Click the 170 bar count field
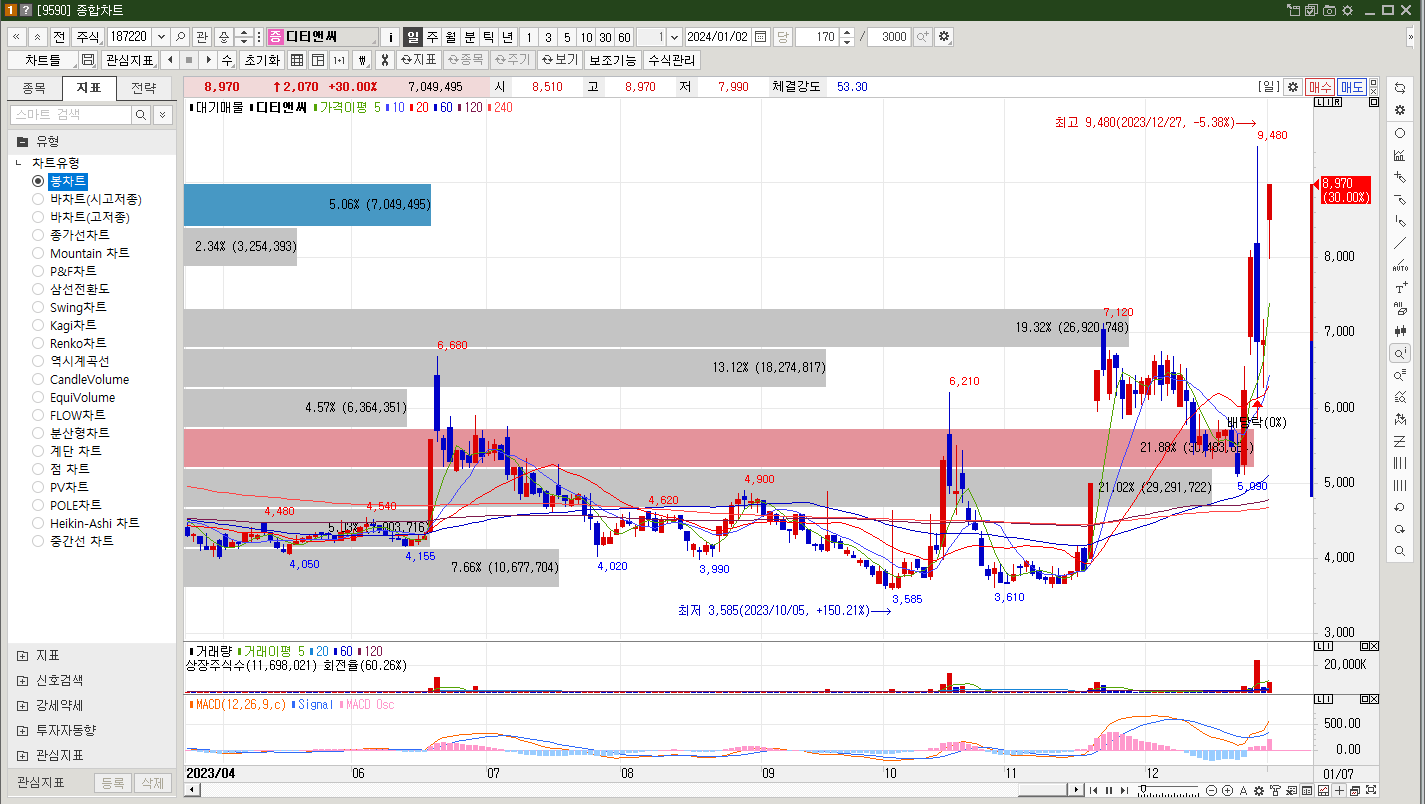Viewport: 1425px width, 804px height. click(x=816, y=36)
